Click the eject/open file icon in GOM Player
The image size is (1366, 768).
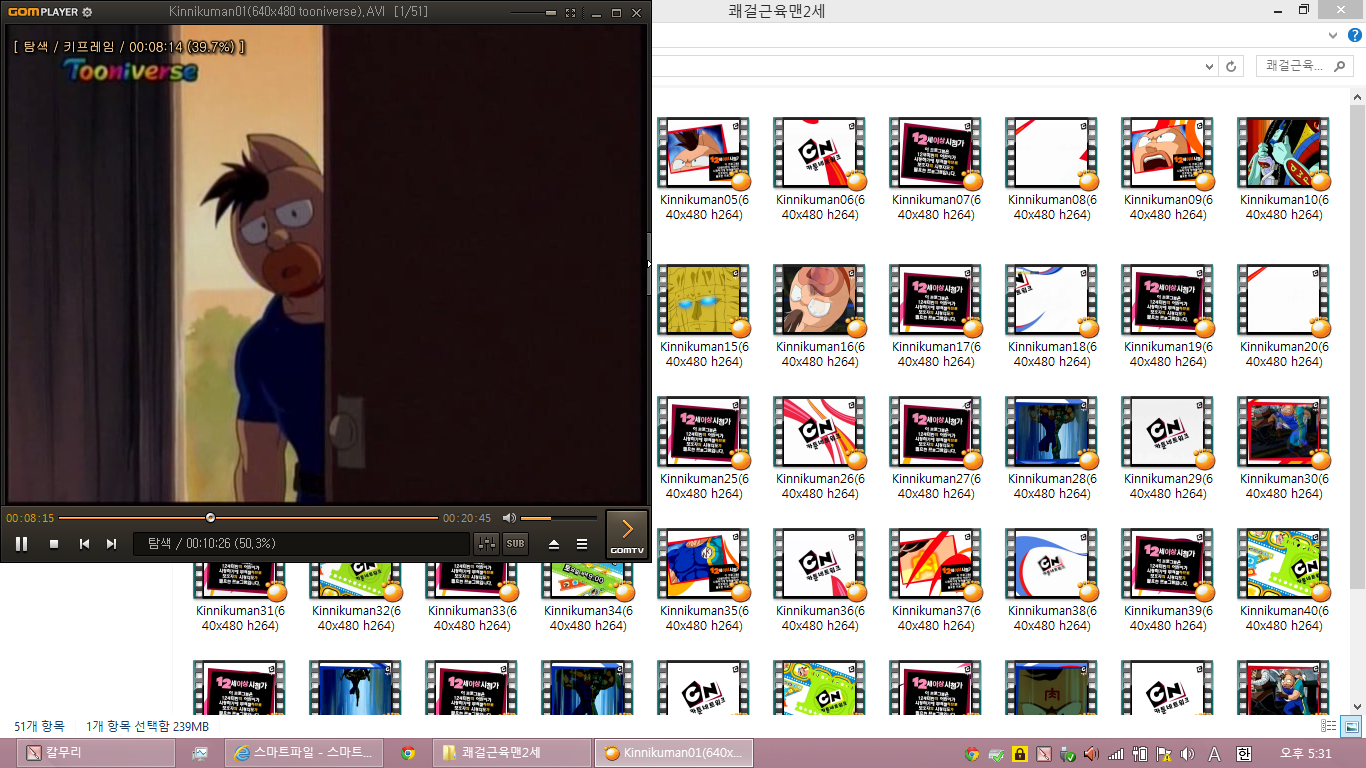[554, 544]
